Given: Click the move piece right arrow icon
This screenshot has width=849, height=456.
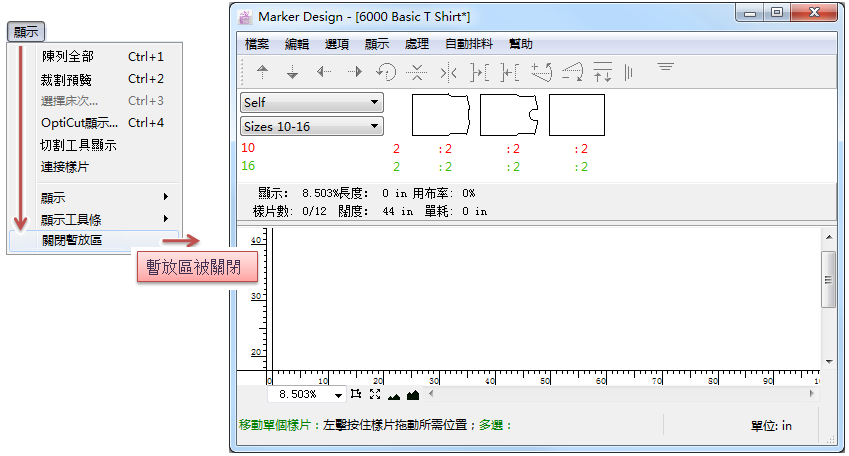Looking at the screenshot, I should tap(354, 72).
